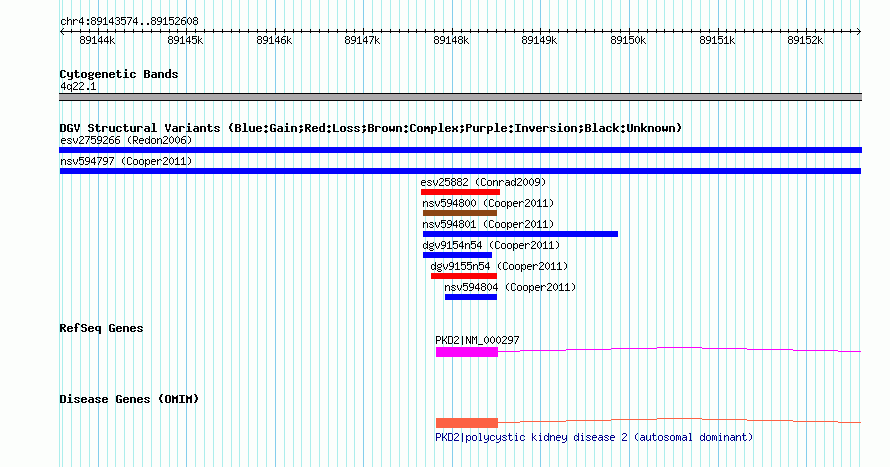The image size is (890, 467).
Task: Click the 89147k ruler position
Action: [x=363, y=40]
